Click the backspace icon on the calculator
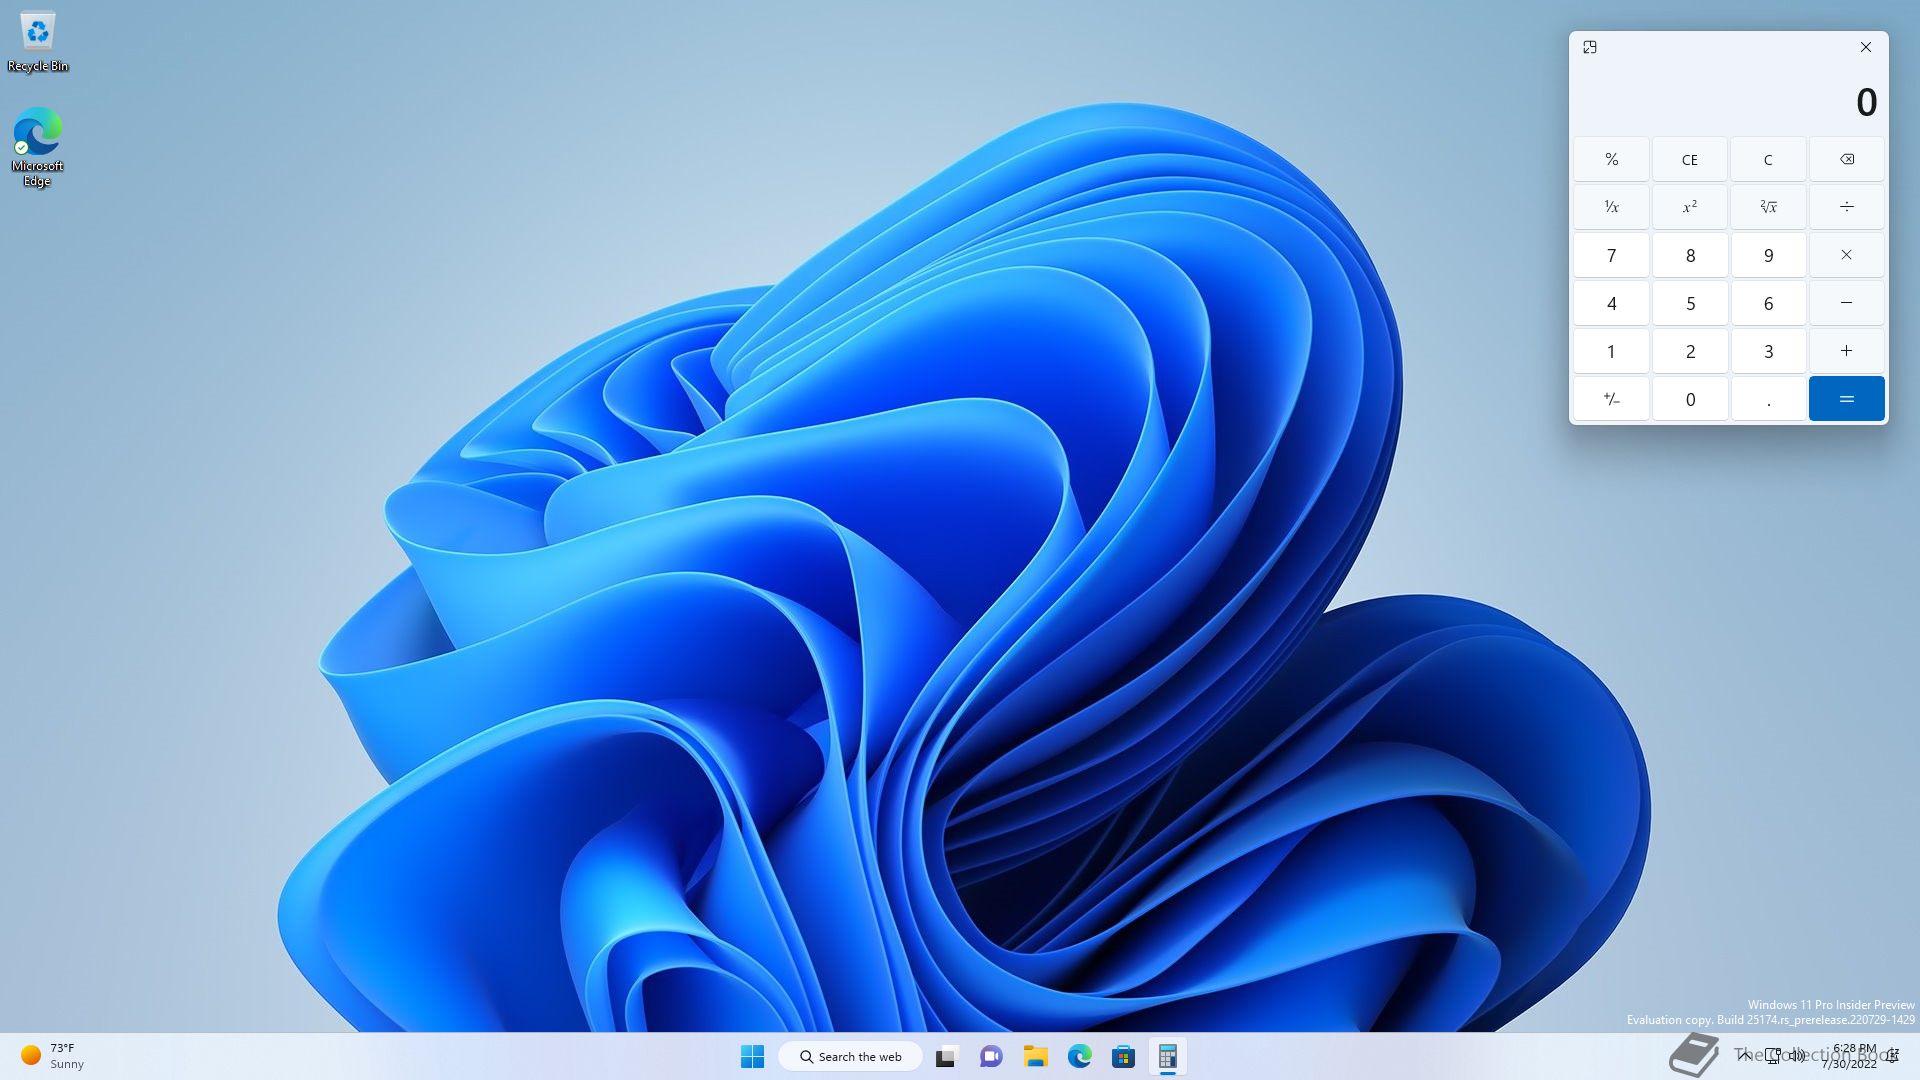1920x1080 pixels. 1846,159
